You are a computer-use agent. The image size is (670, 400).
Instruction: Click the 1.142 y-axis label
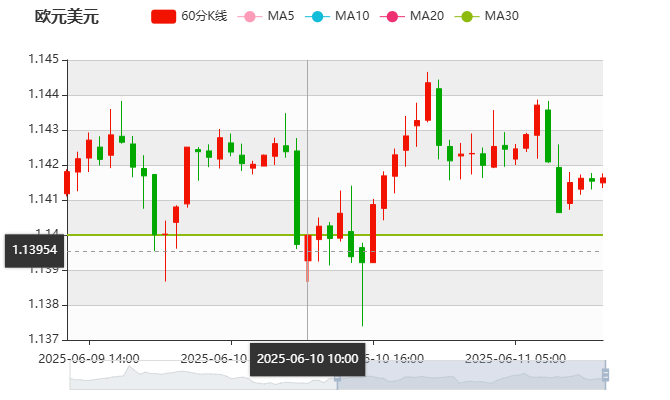click(x=44, y=164)
